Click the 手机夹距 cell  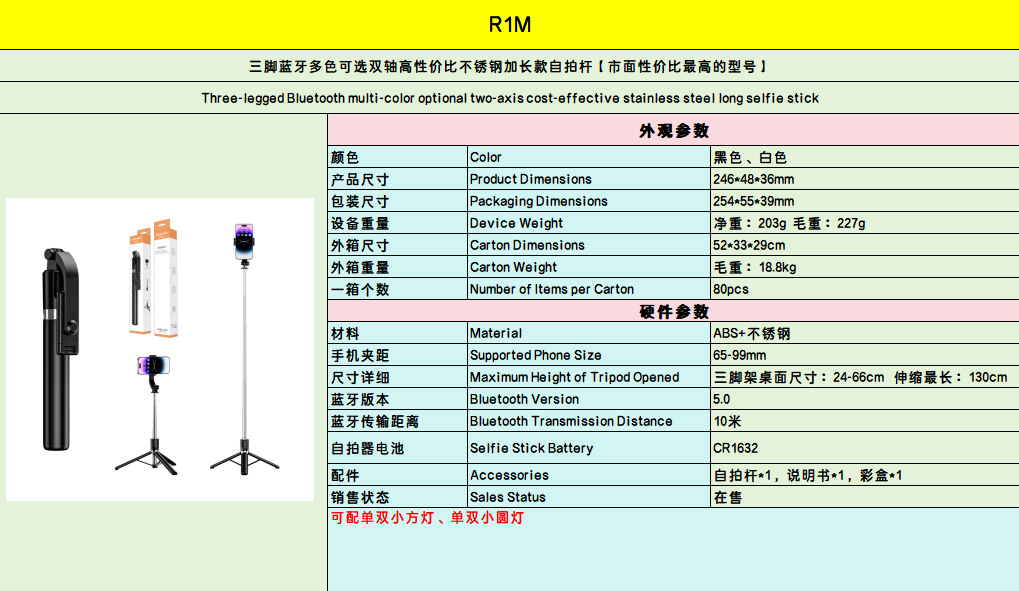coord(398,355)
